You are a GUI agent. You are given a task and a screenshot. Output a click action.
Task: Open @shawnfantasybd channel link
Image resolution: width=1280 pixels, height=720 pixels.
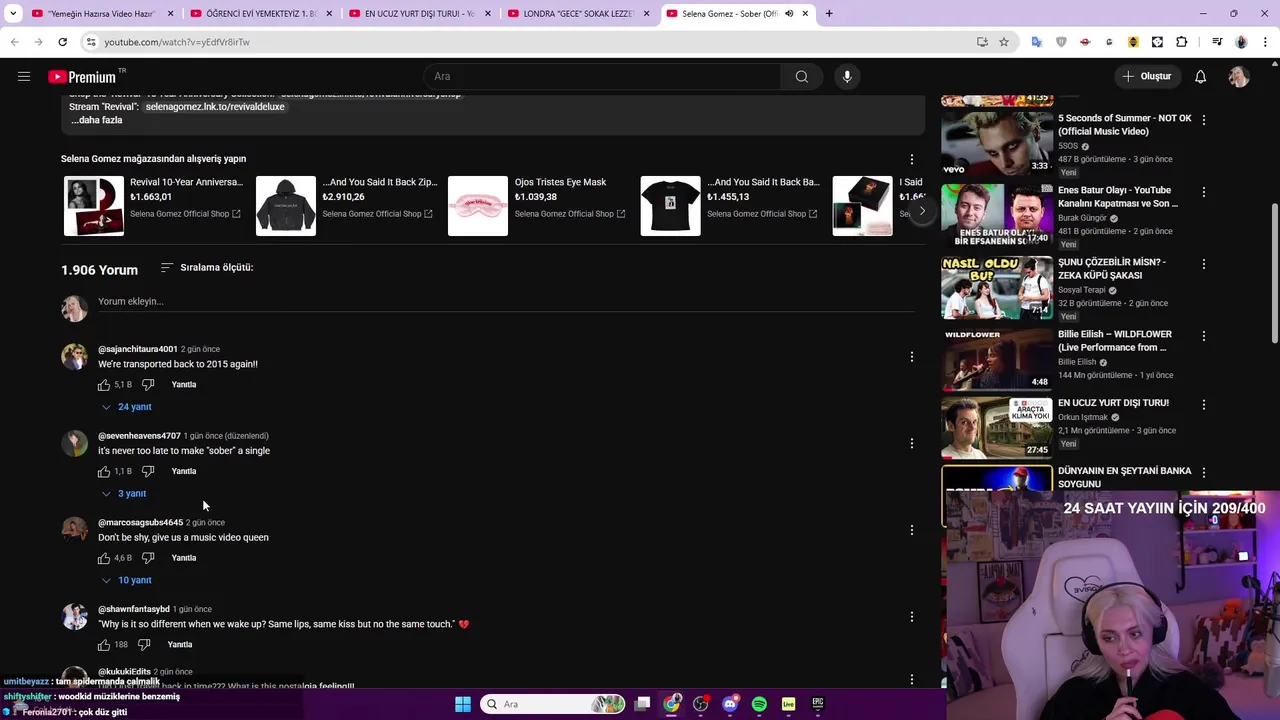[134, 609]
